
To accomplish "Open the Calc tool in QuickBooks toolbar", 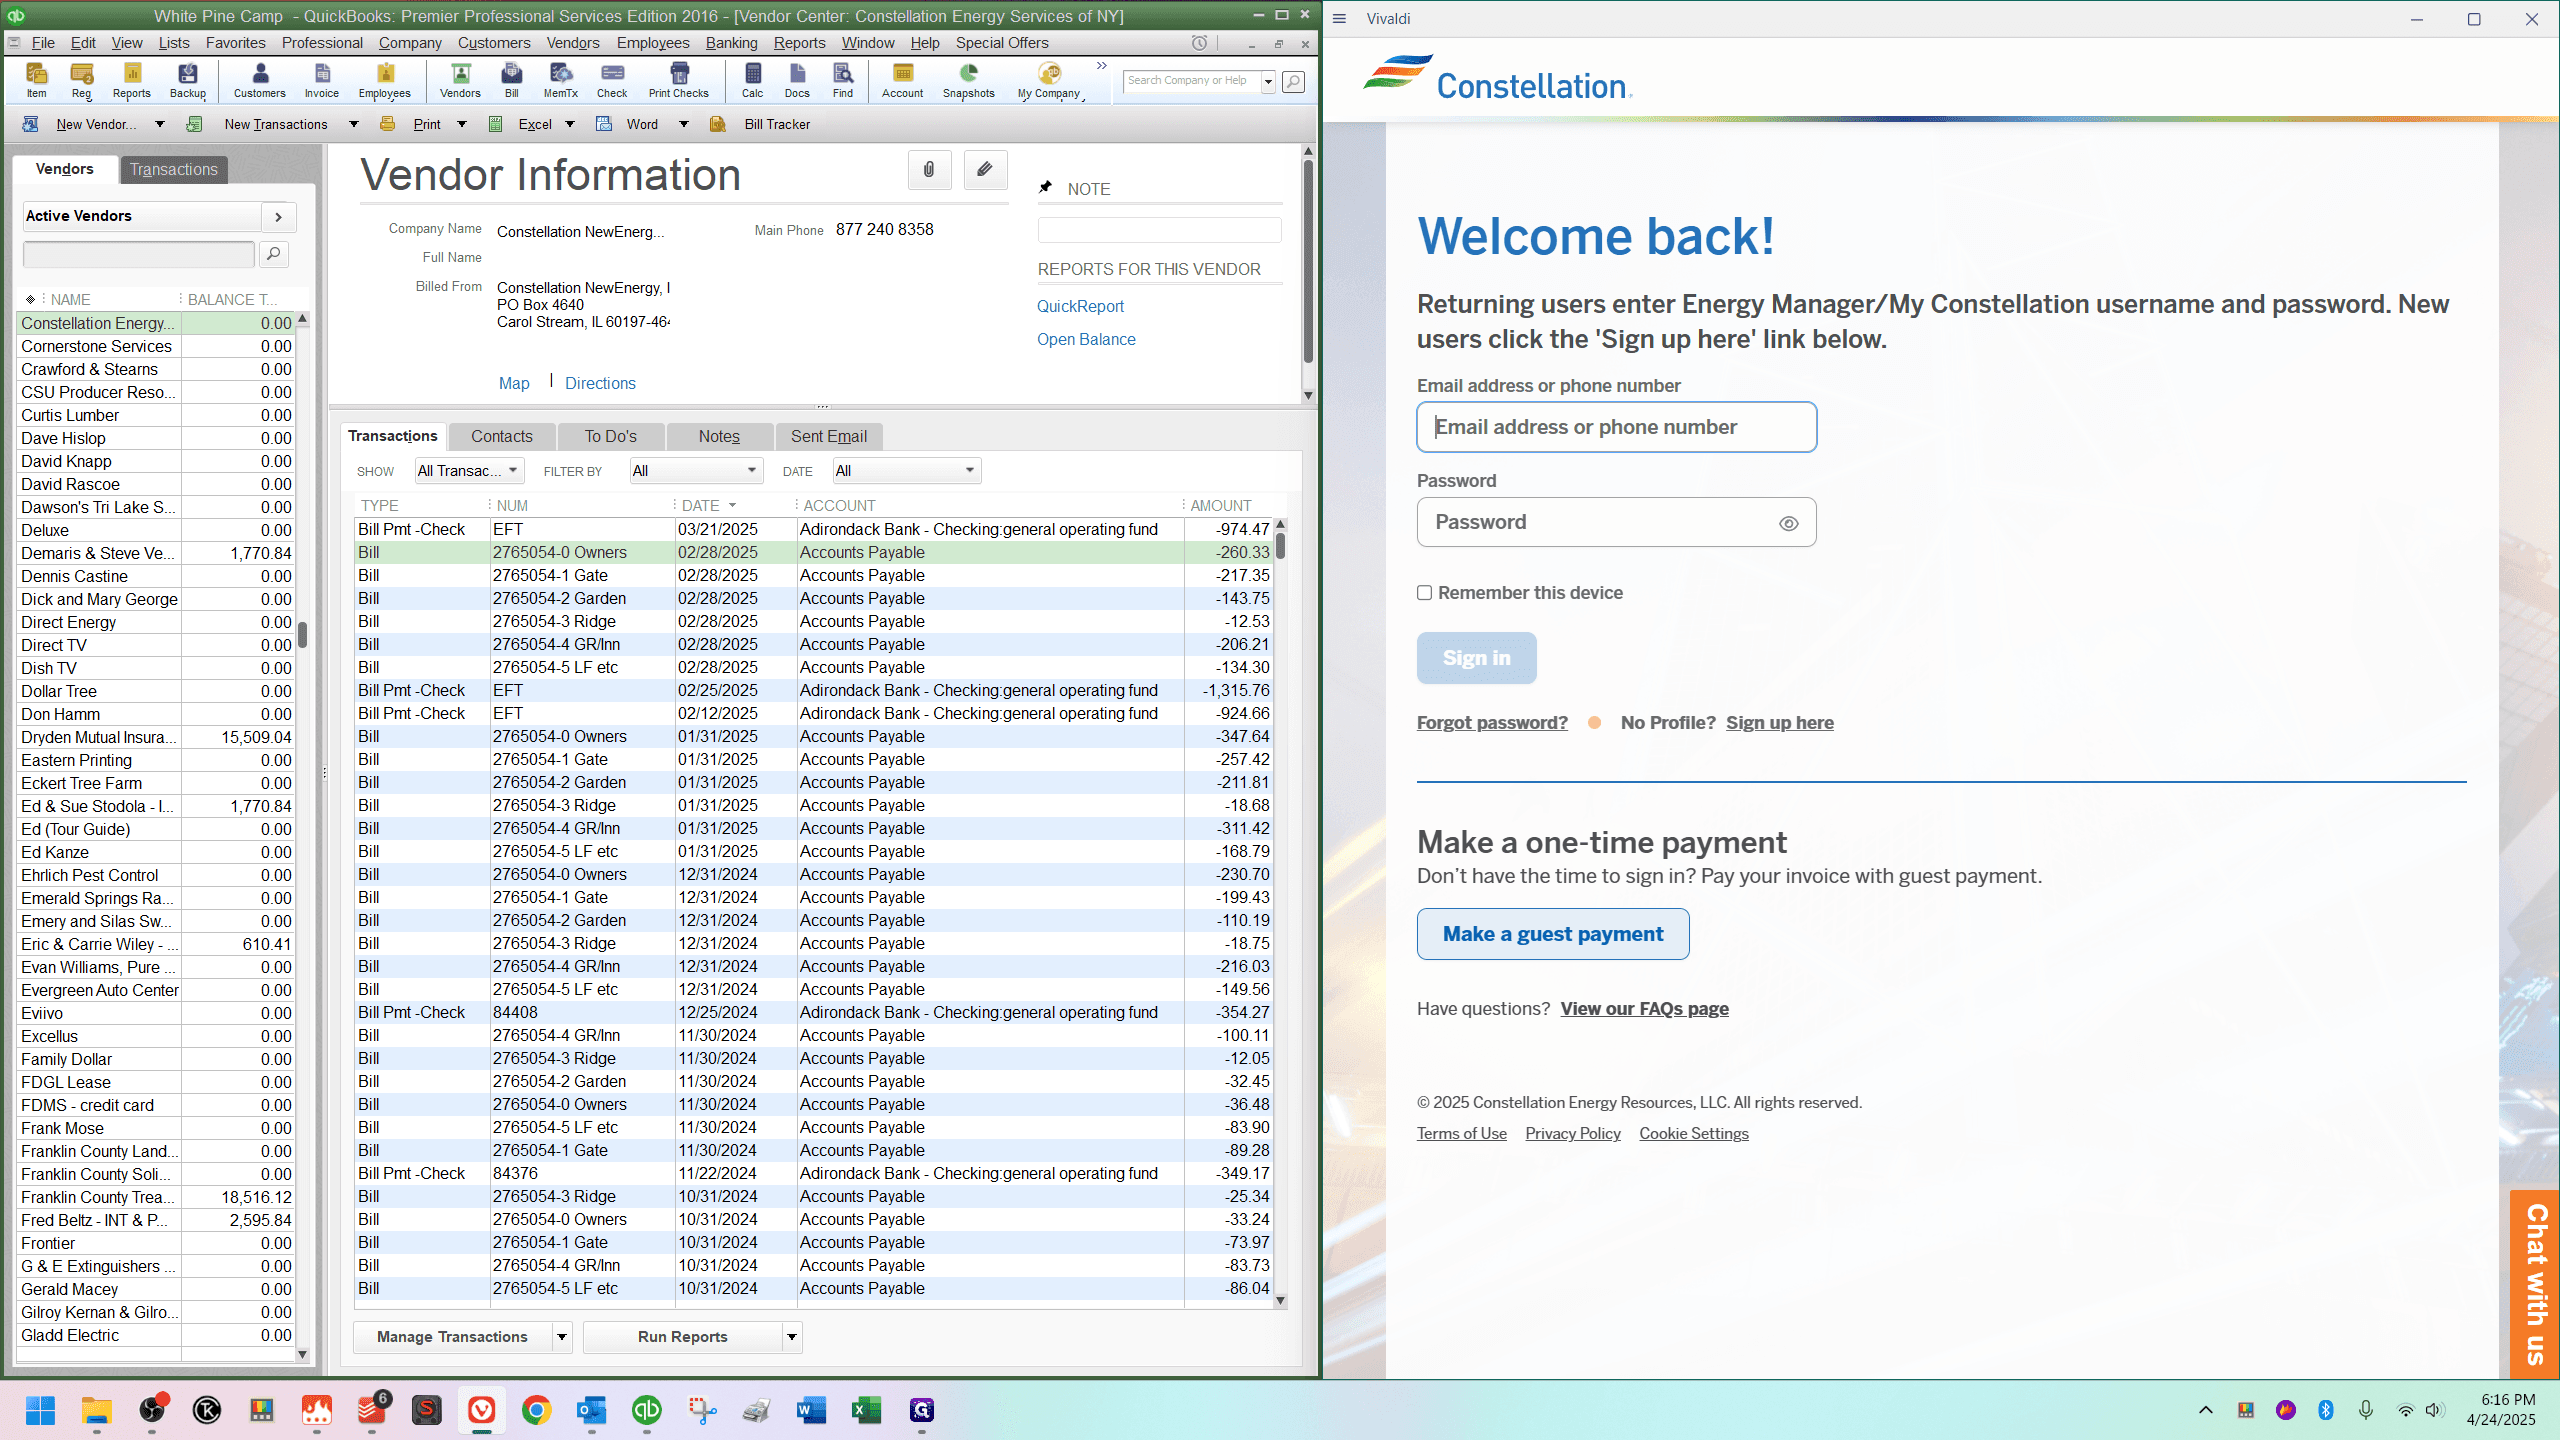I will (x=752, y=80).
